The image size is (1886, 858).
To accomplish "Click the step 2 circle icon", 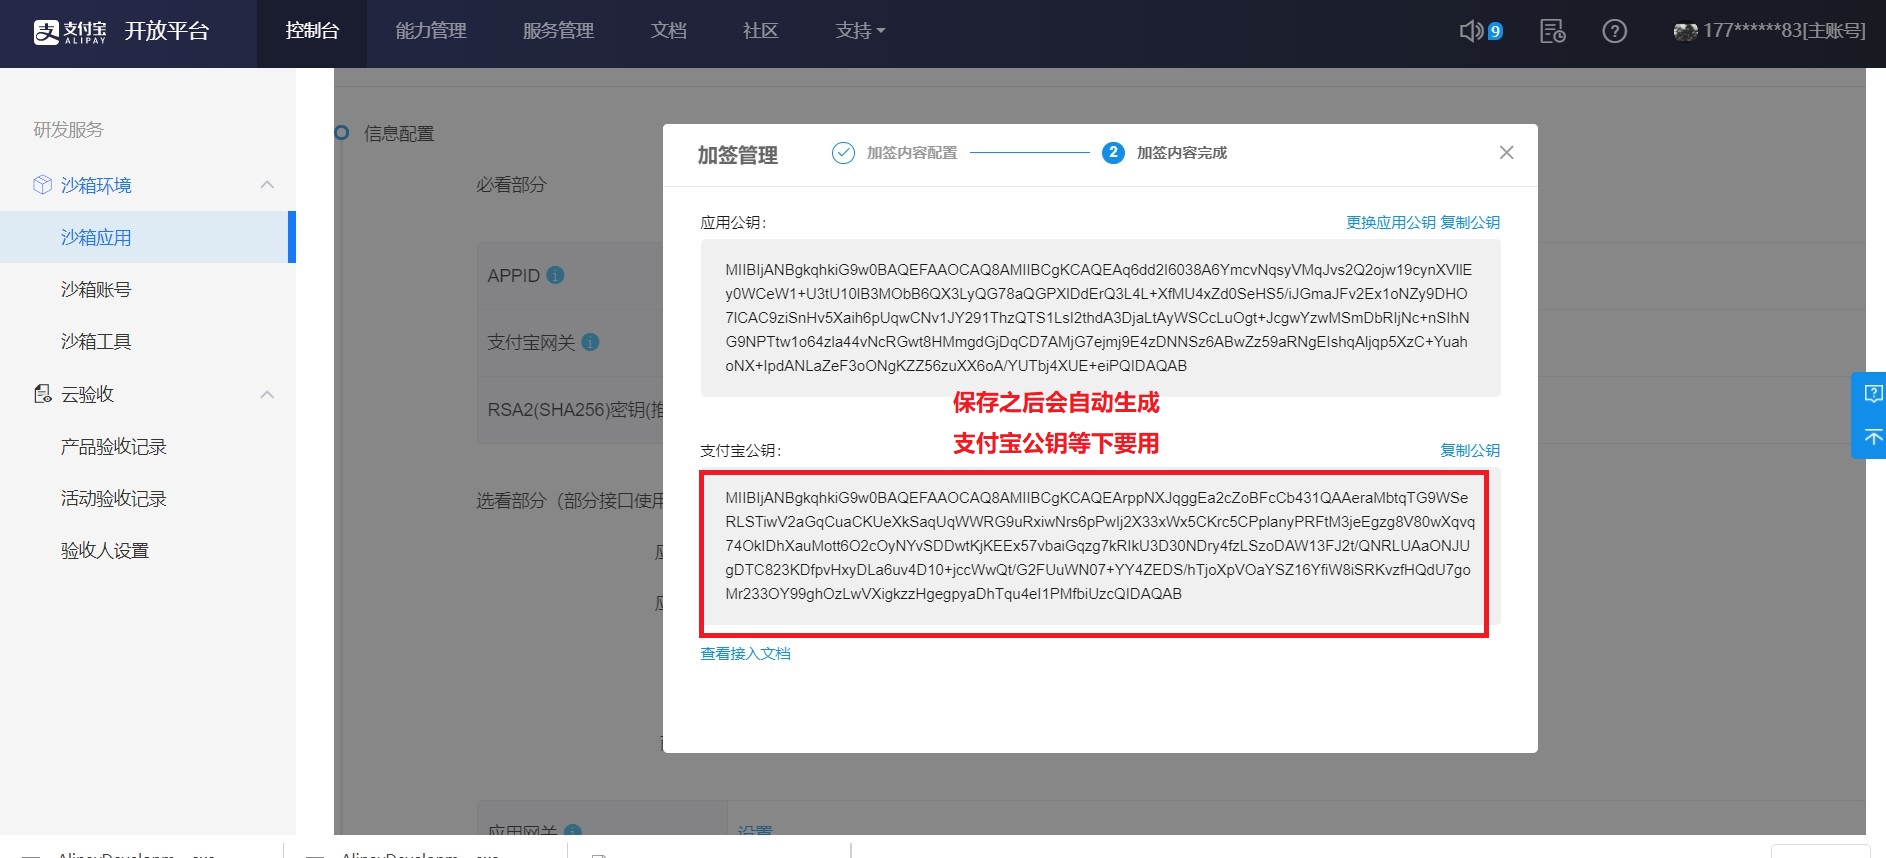I will [1113, 153].
